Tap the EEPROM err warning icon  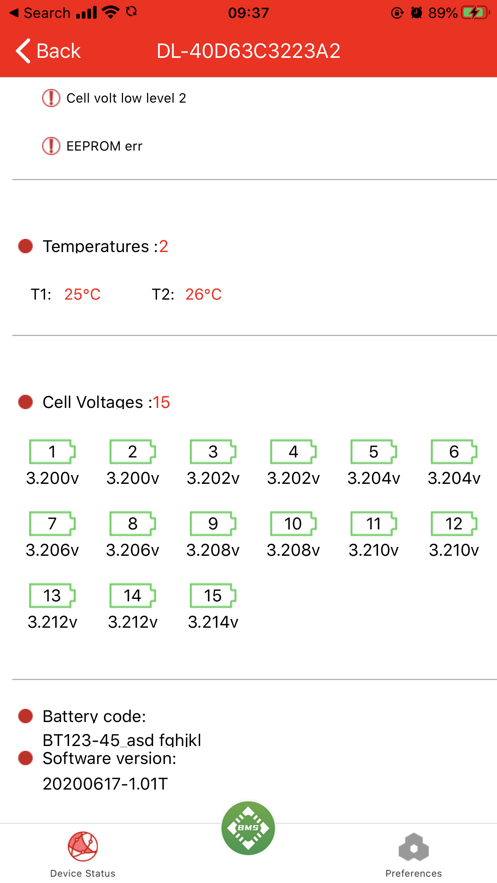coord(51,146)
